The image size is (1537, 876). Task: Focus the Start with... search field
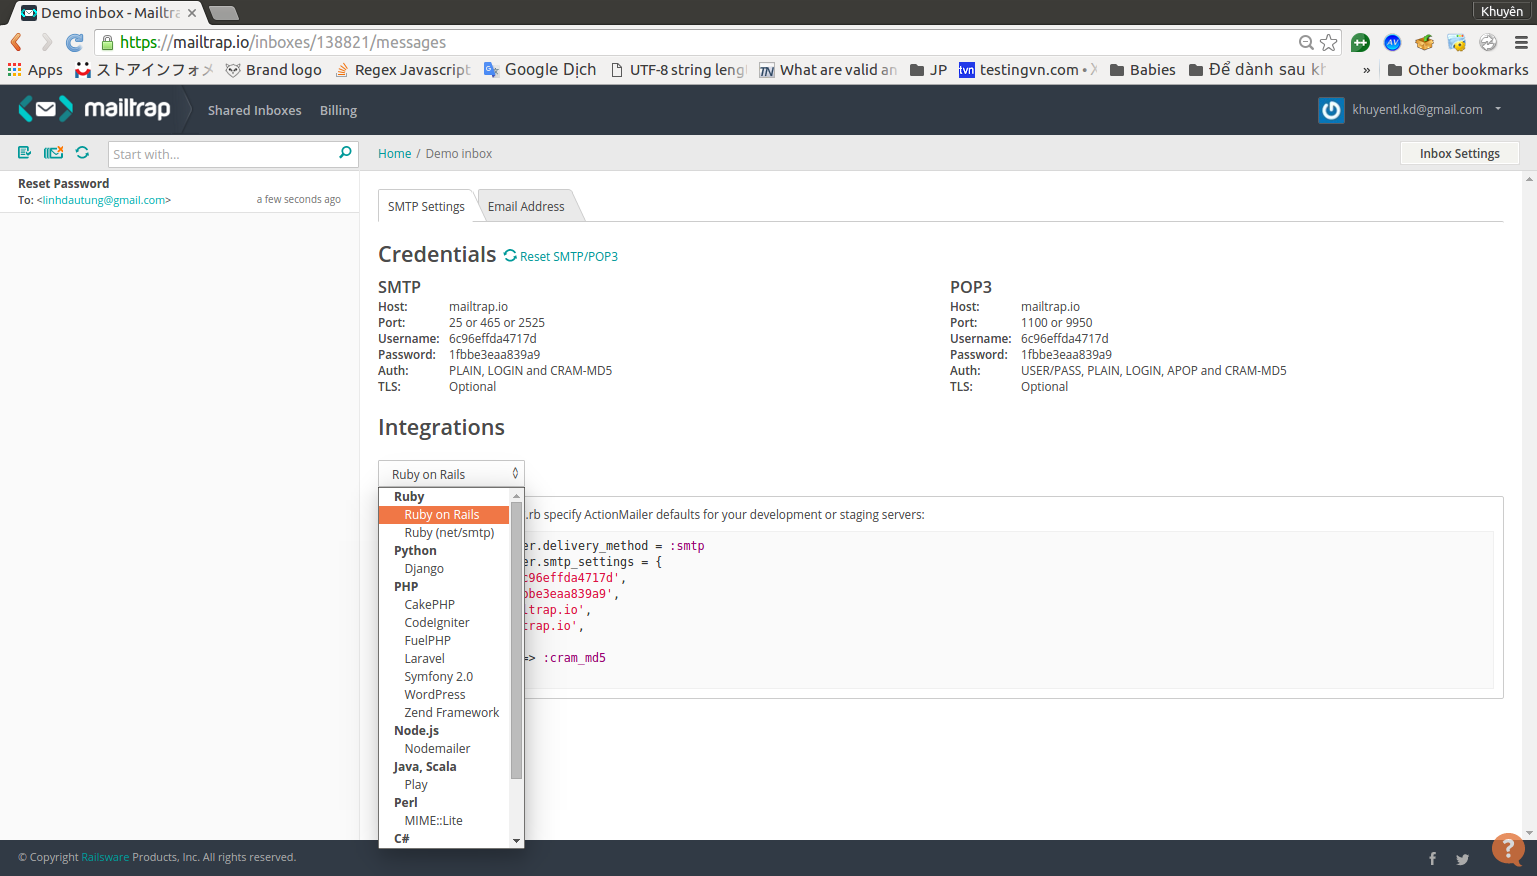click(x=222, y=154)
